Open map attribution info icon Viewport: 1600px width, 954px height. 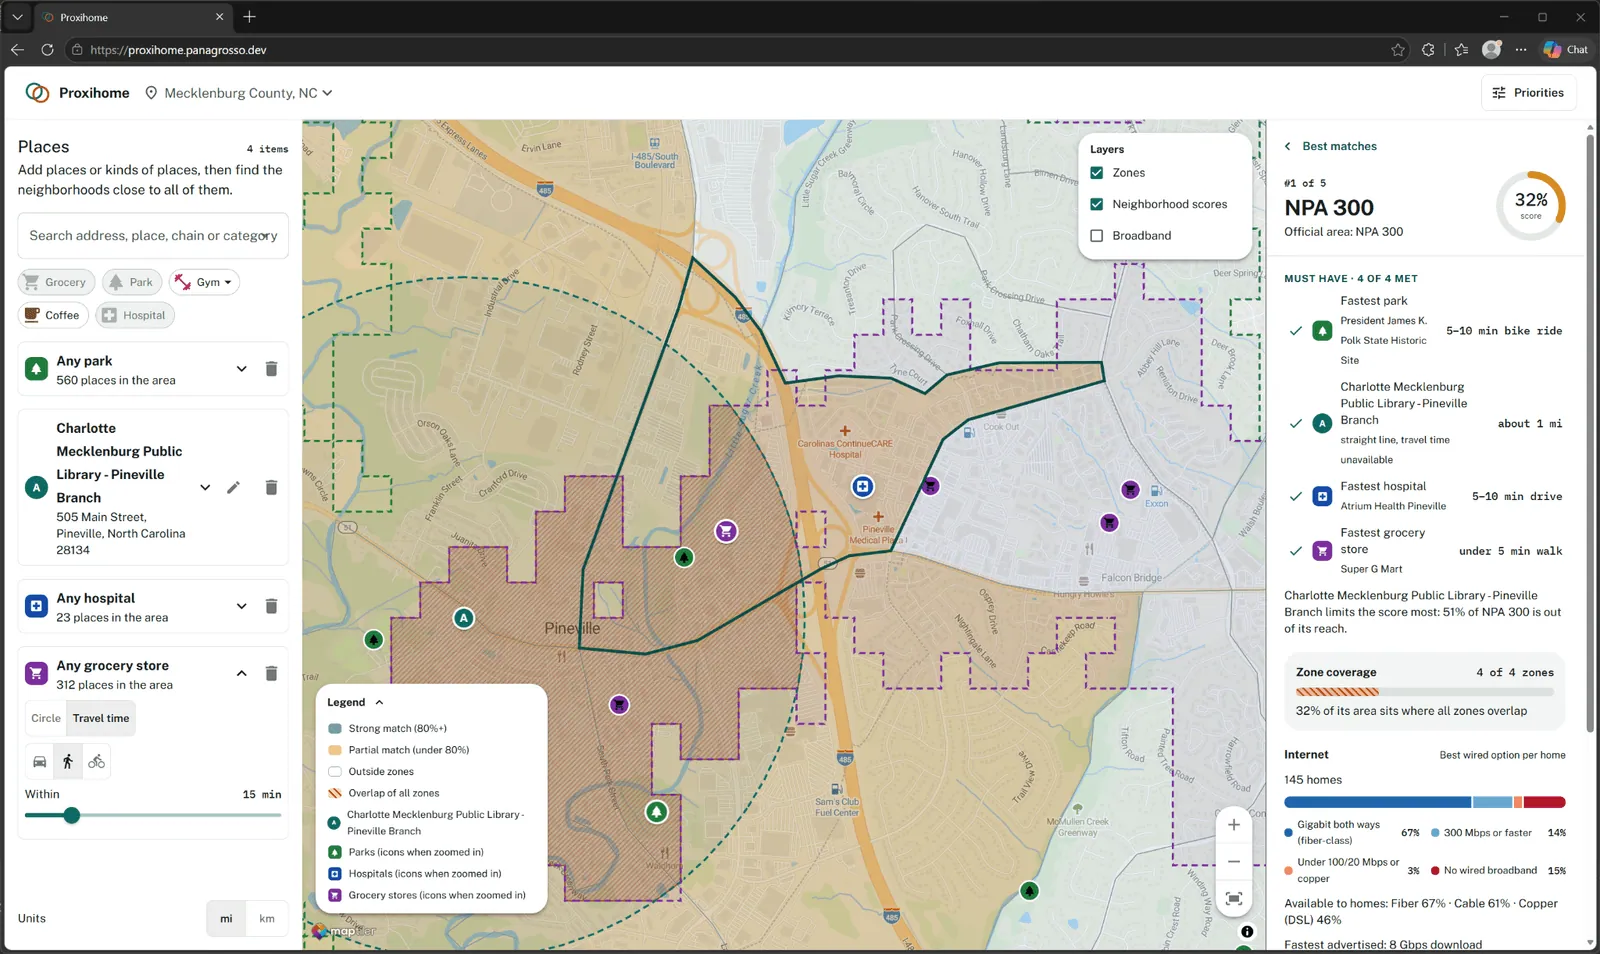[x=1247, y=932]
